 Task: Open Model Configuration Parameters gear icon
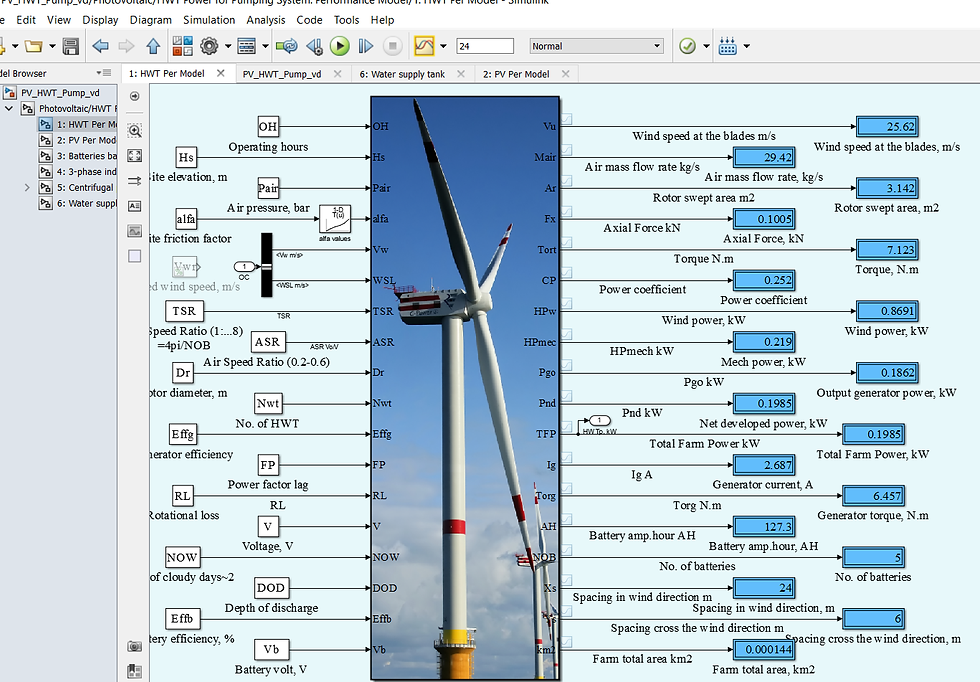[211, 45]
